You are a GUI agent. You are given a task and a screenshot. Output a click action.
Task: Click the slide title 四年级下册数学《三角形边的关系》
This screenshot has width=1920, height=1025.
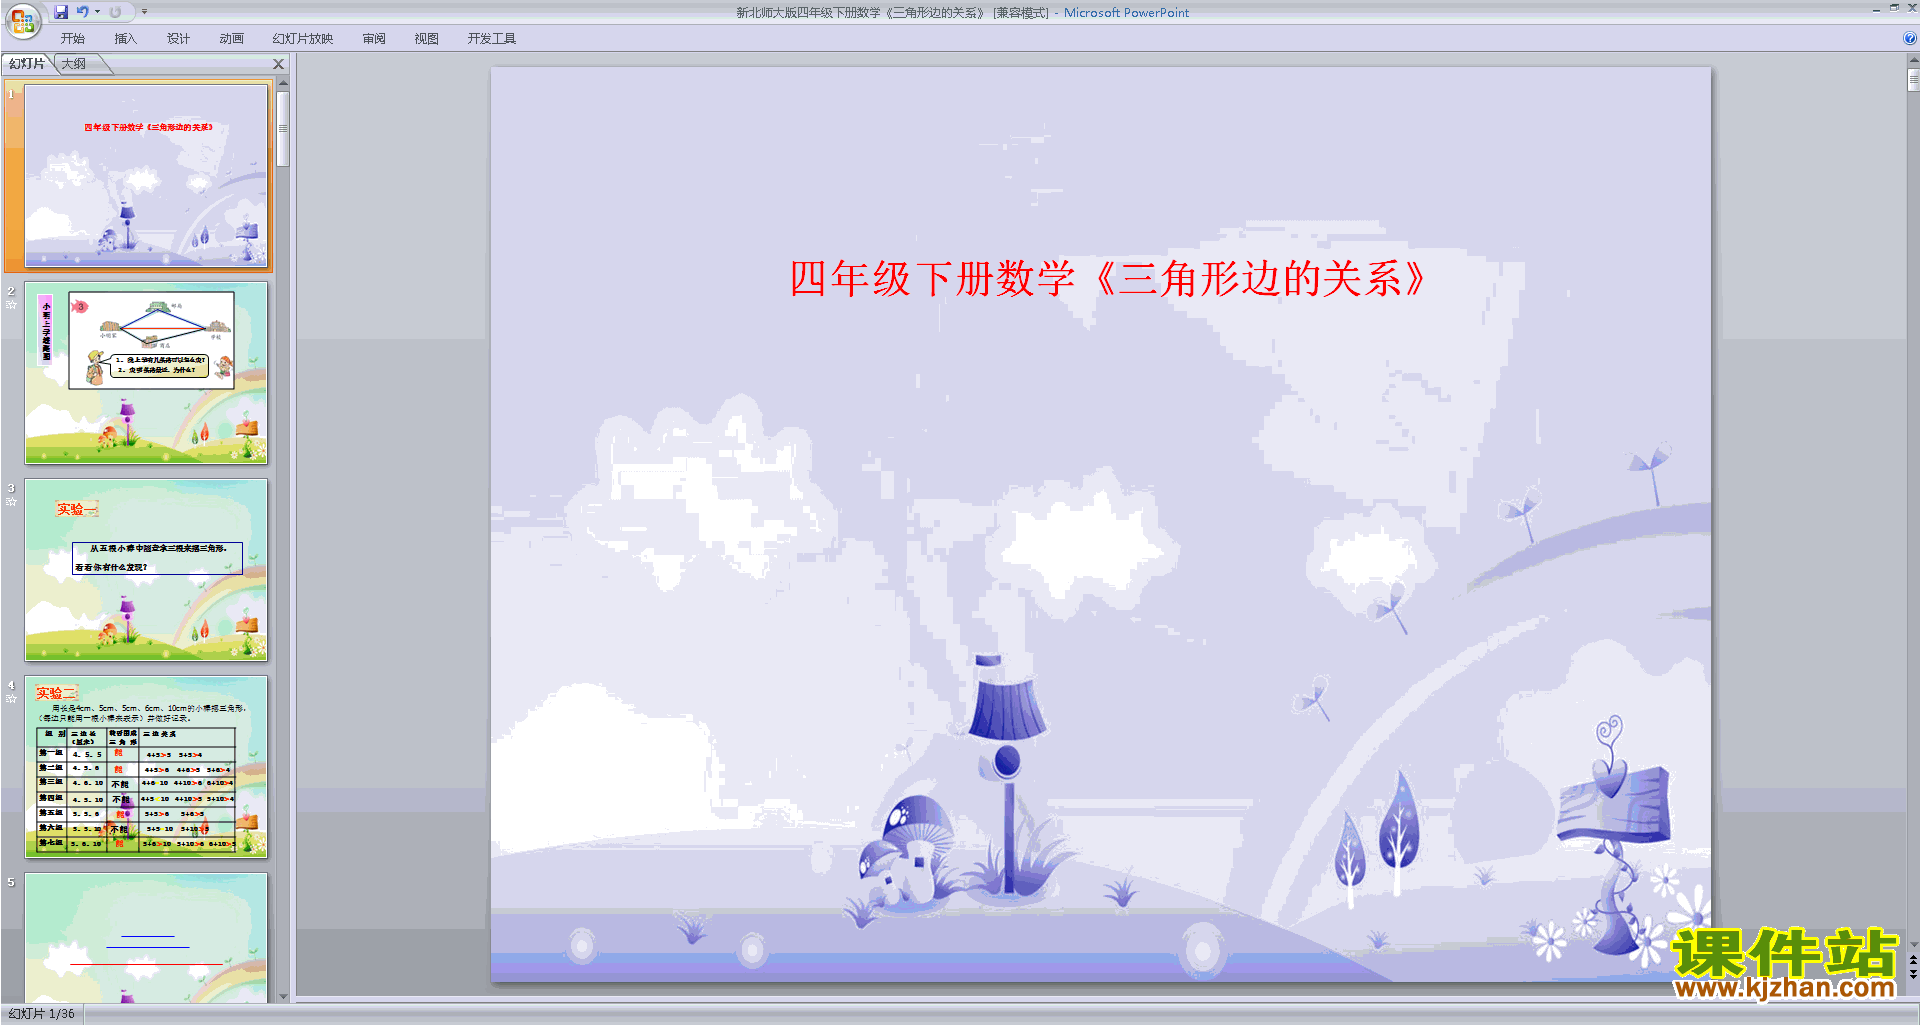[1108, 279]
